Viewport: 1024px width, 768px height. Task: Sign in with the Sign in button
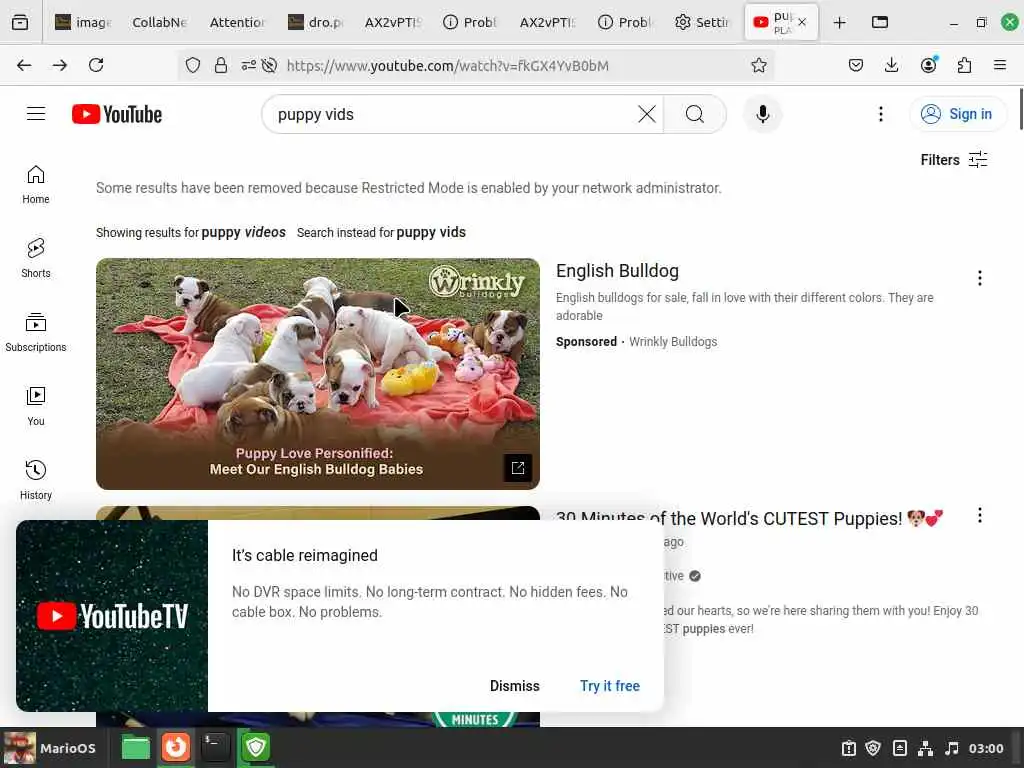(x=957, y=114)
